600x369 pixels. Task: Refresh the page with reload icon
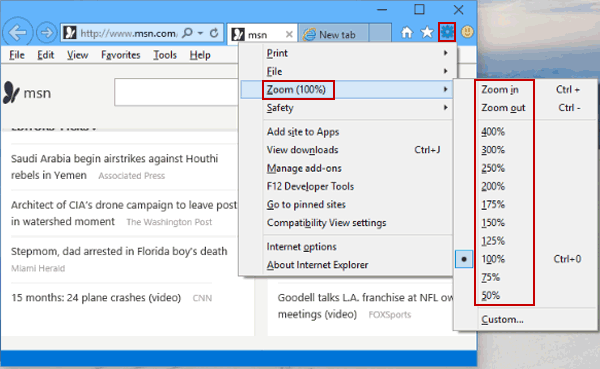pos(214,33)
